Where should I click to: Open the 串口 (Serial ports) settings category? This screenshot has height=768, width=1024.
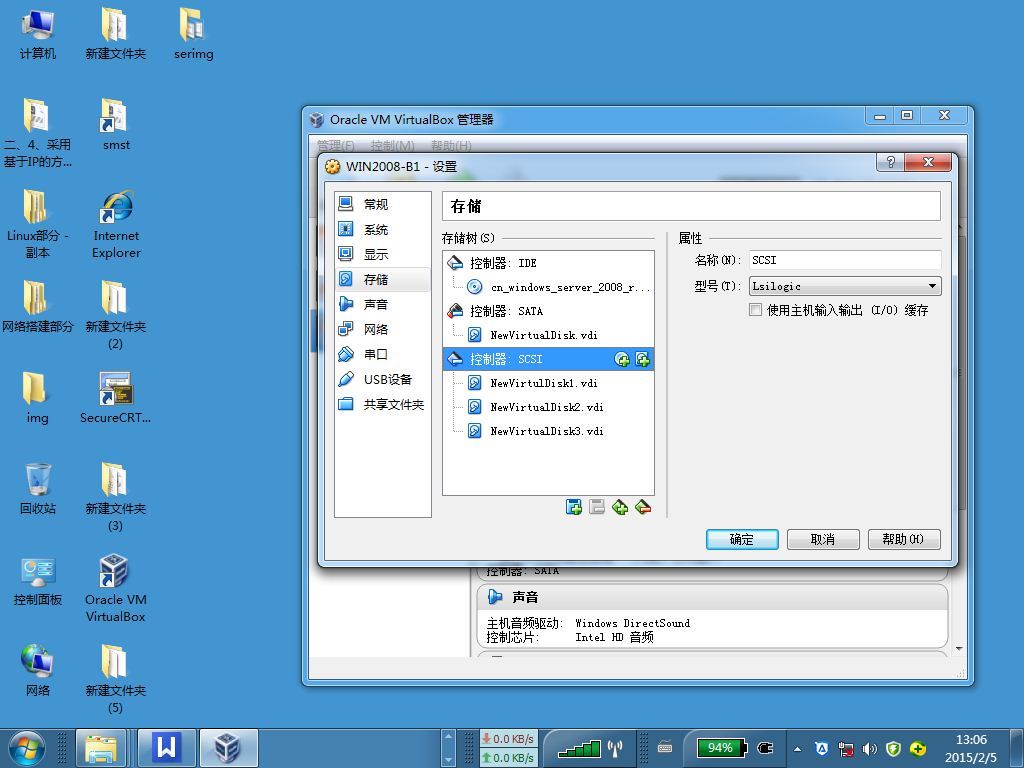(x=383, y=354)
